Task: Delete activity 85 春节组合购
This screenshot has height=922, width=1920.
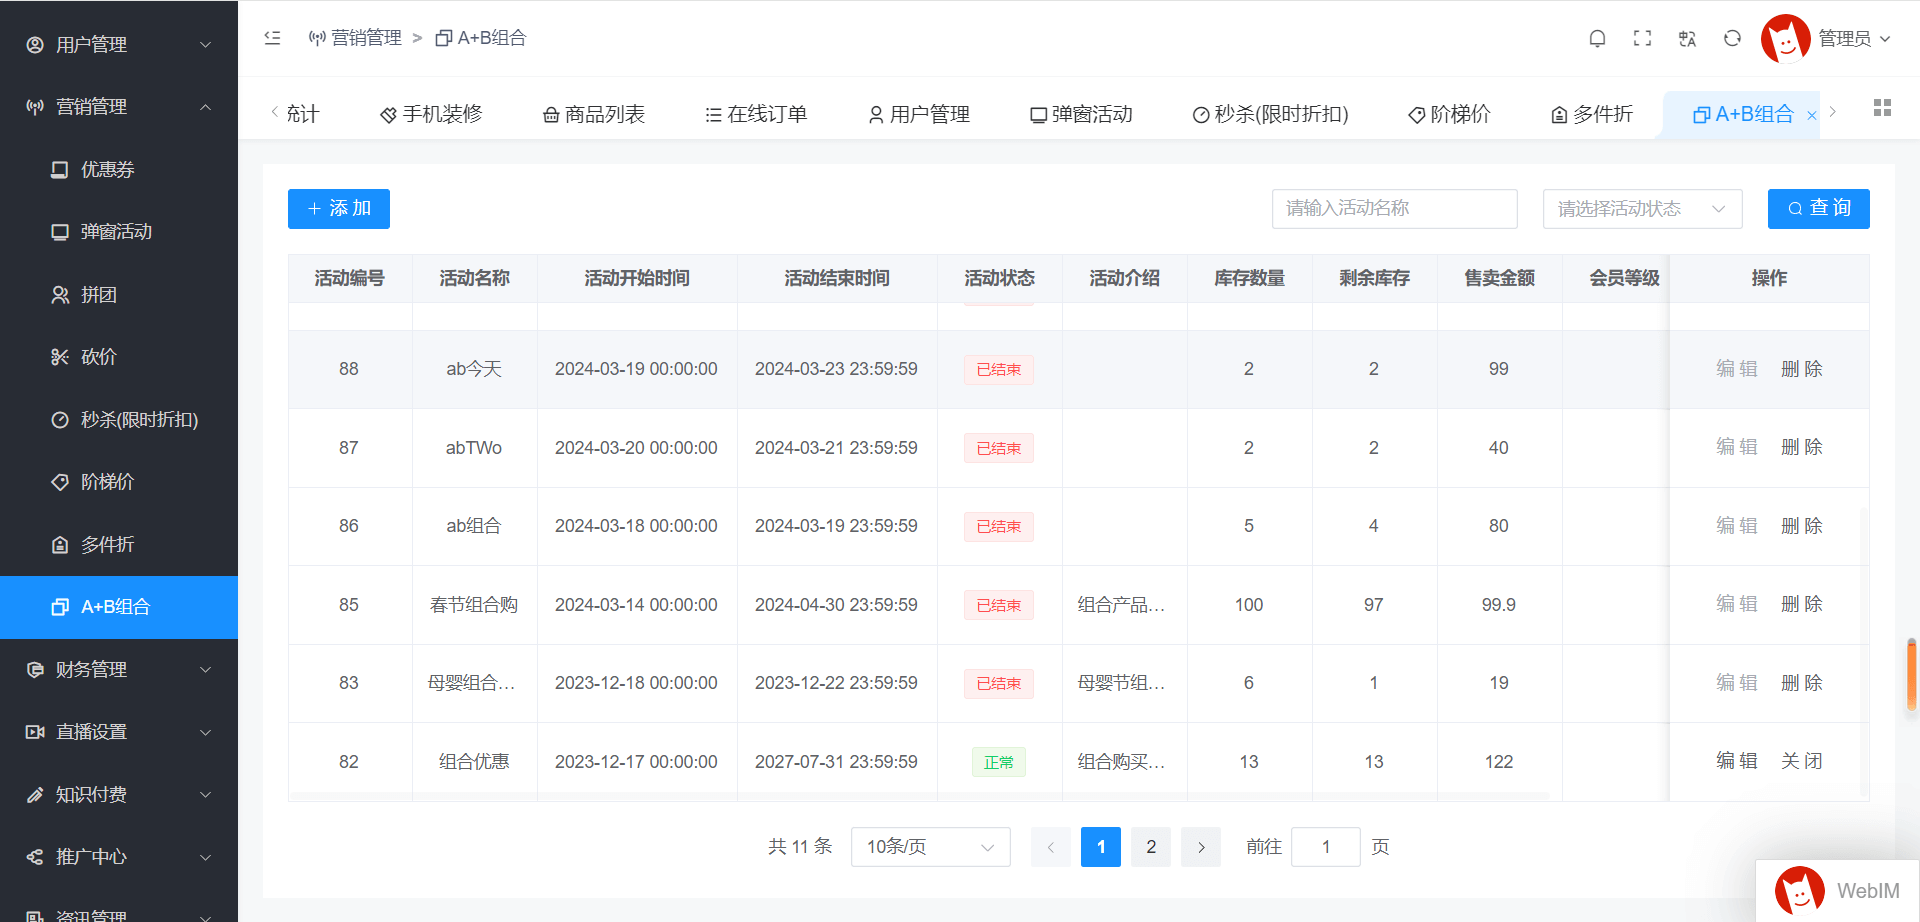Action: point(1802,604)
